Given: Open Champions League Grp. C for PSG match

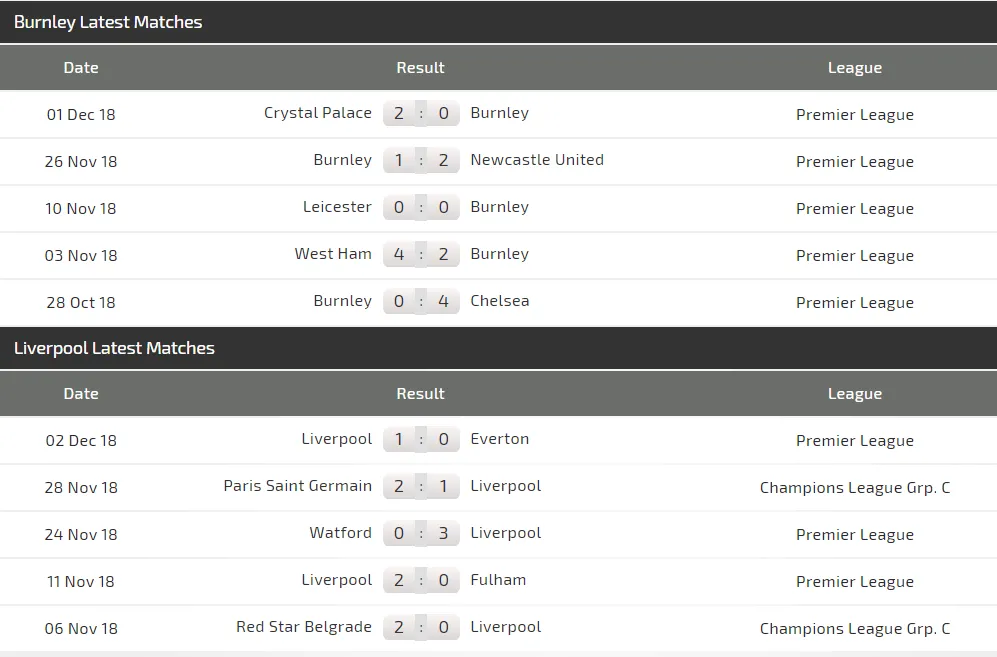Looking at the screenshot, I should (854, 488).
